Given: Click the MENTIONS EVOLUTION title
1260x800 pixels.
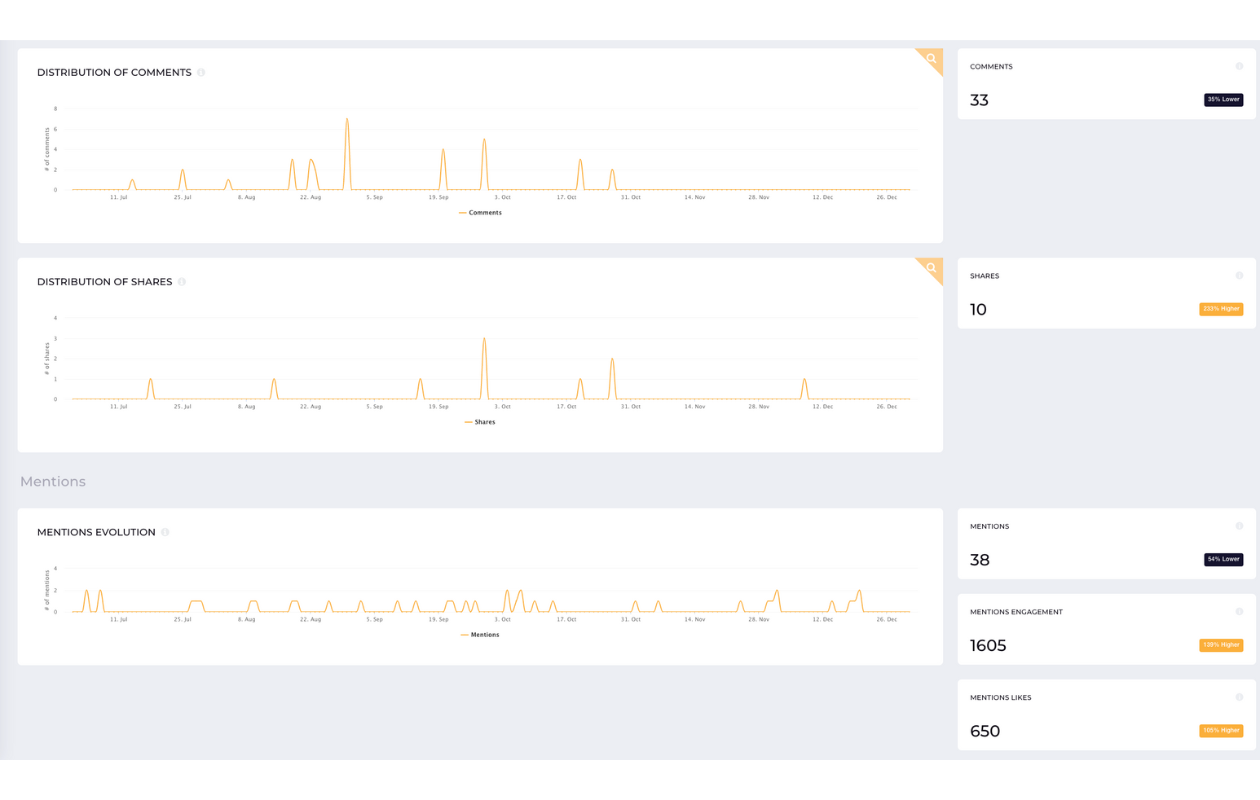Looking at the screenshot, I should 96,533.
